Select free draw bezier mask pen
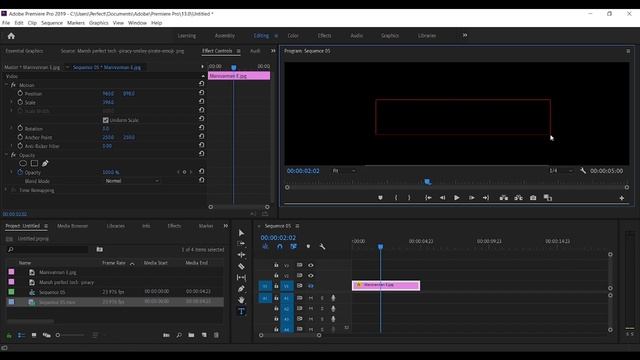Viewport: 640px width, 360px height. tap(45, 163)
